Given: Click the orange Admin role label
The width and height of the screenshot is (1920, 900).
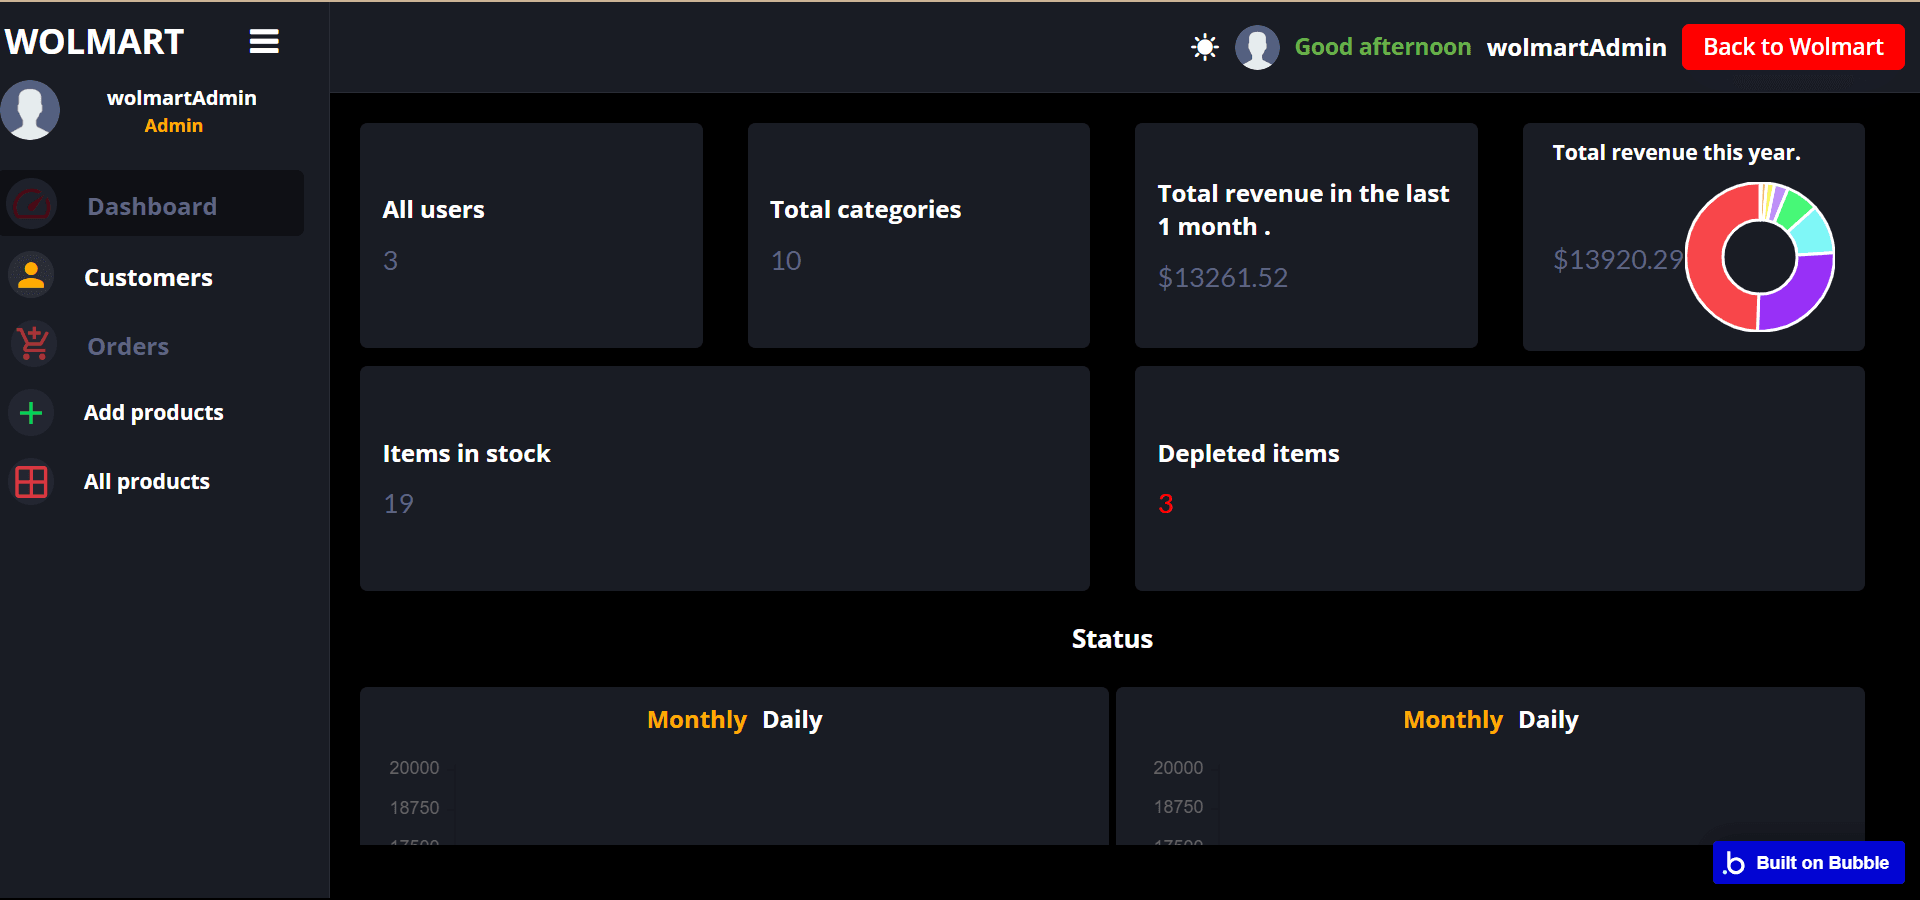Looking at the screenshot, I should (173, 126).
